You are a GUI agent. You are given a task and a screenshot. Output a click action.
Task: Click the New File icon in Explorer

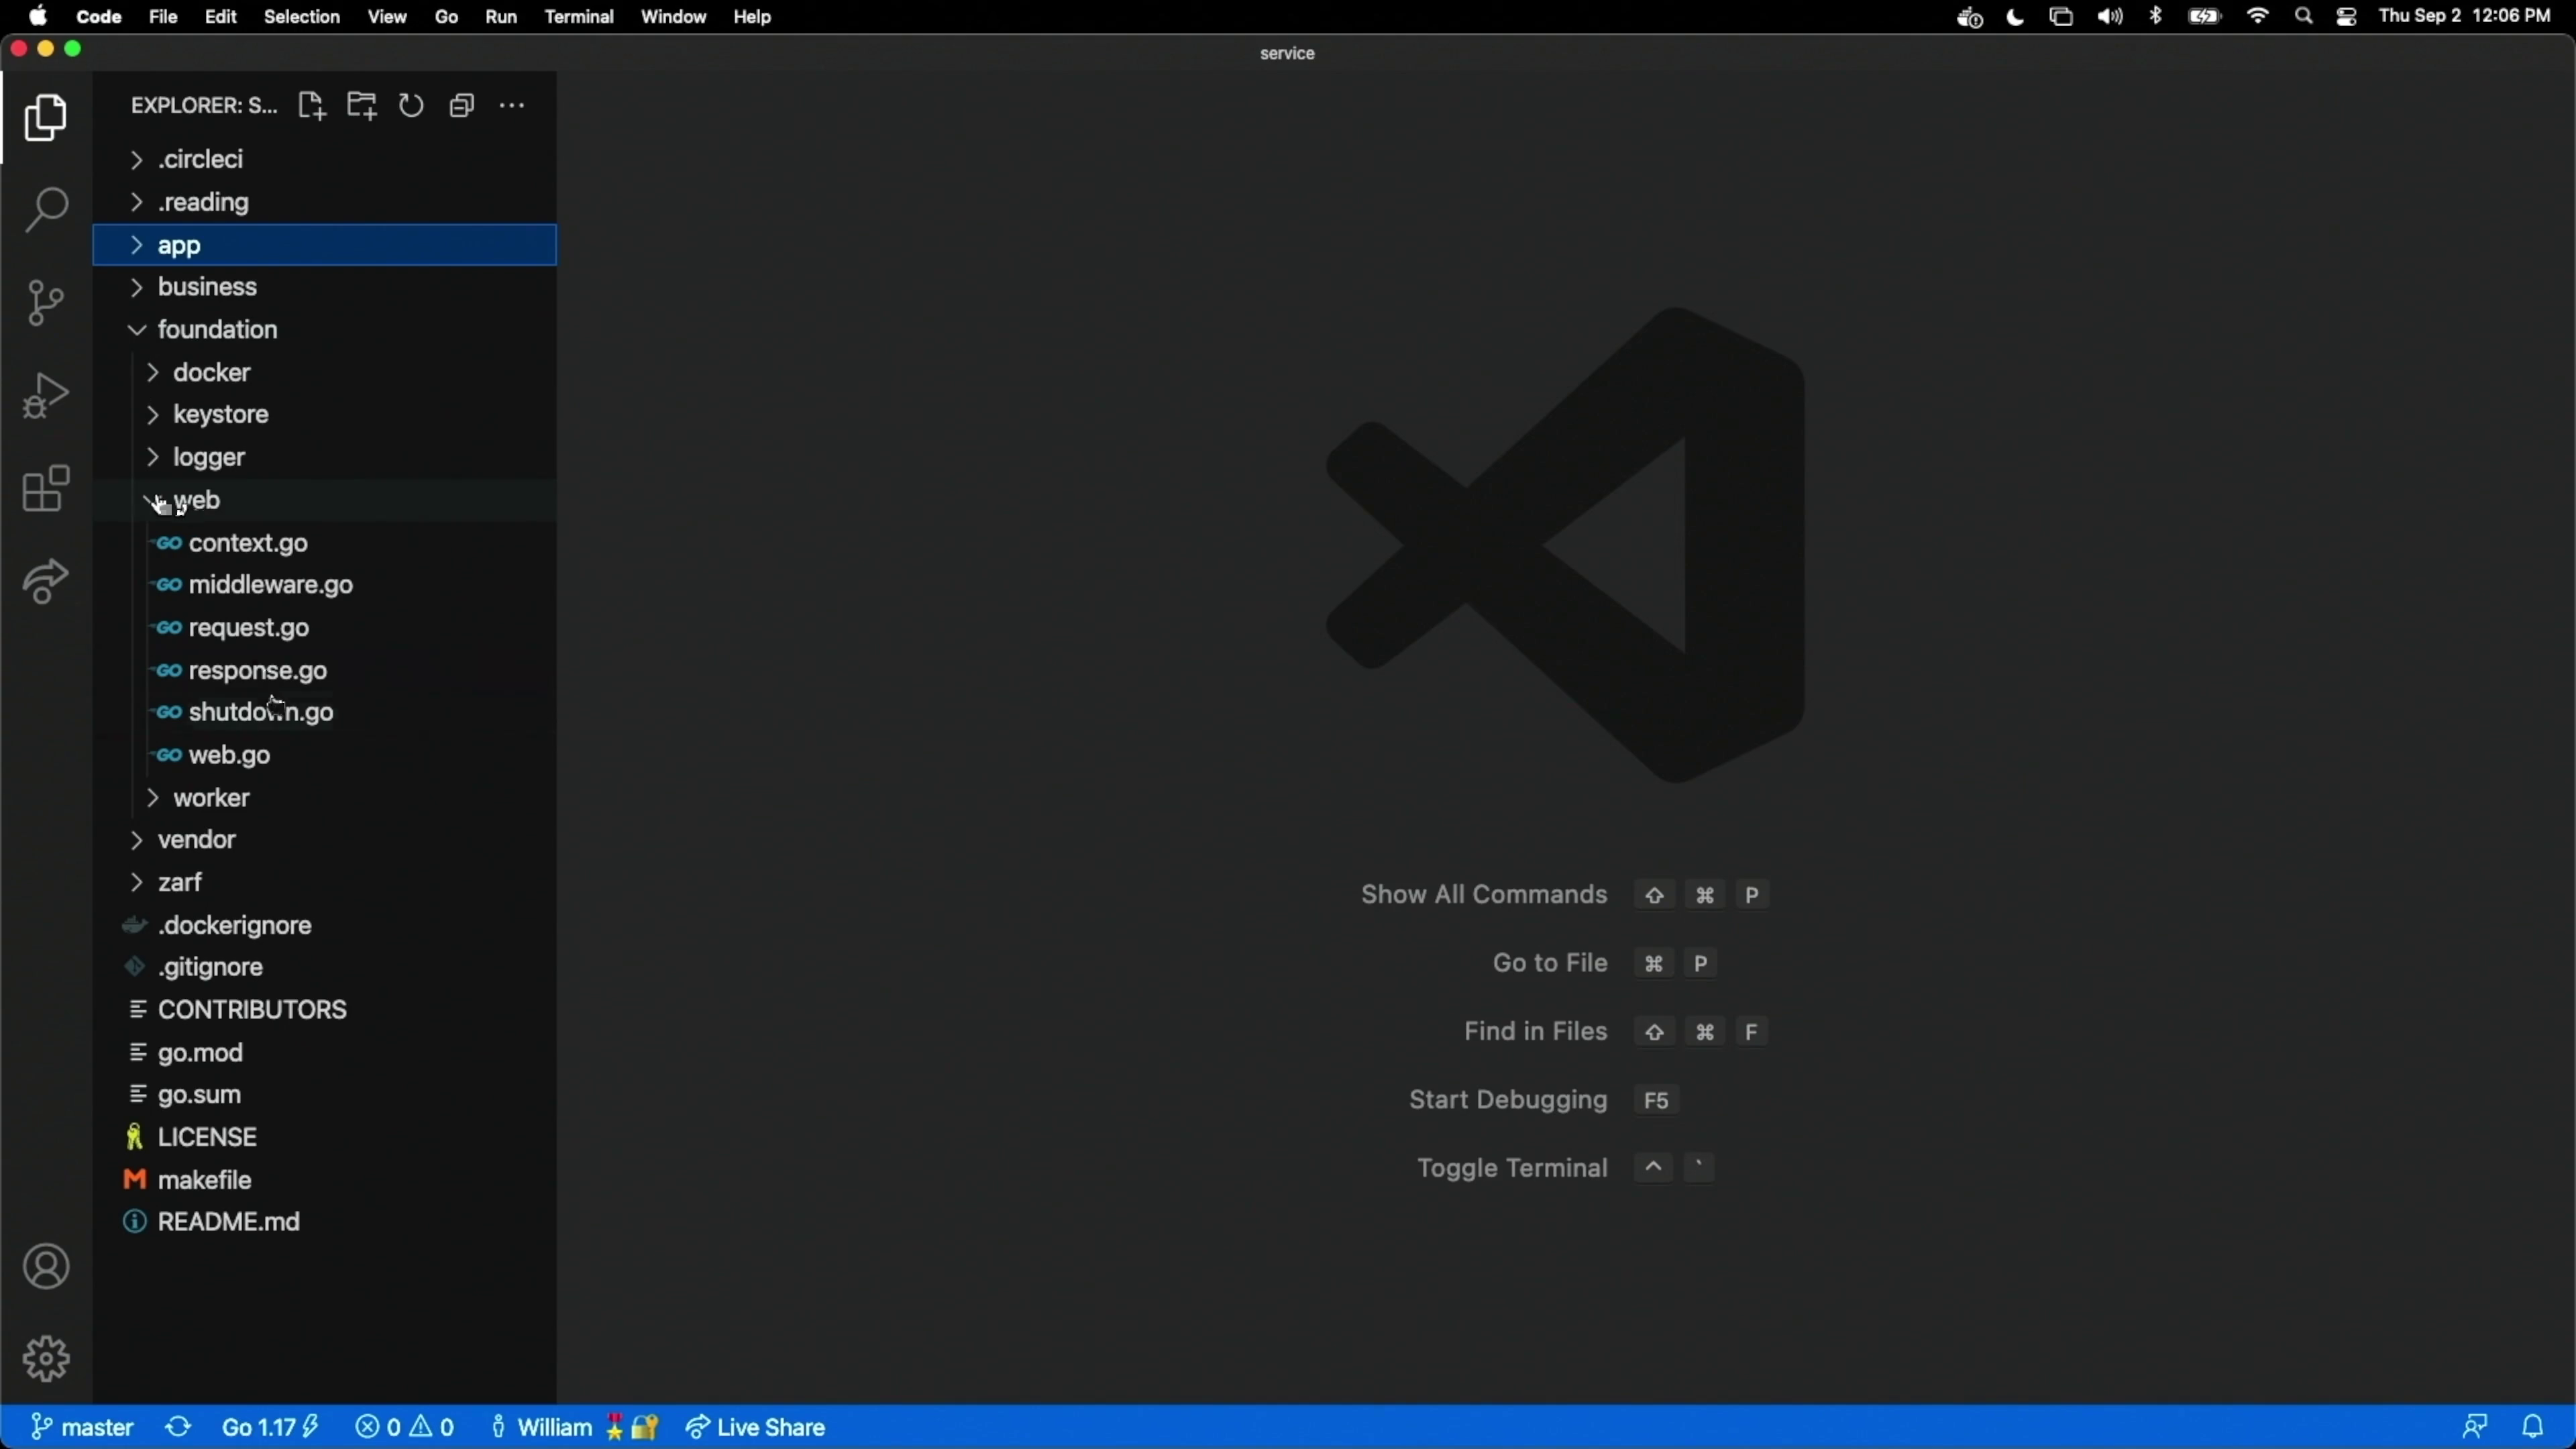pos(312,106)
